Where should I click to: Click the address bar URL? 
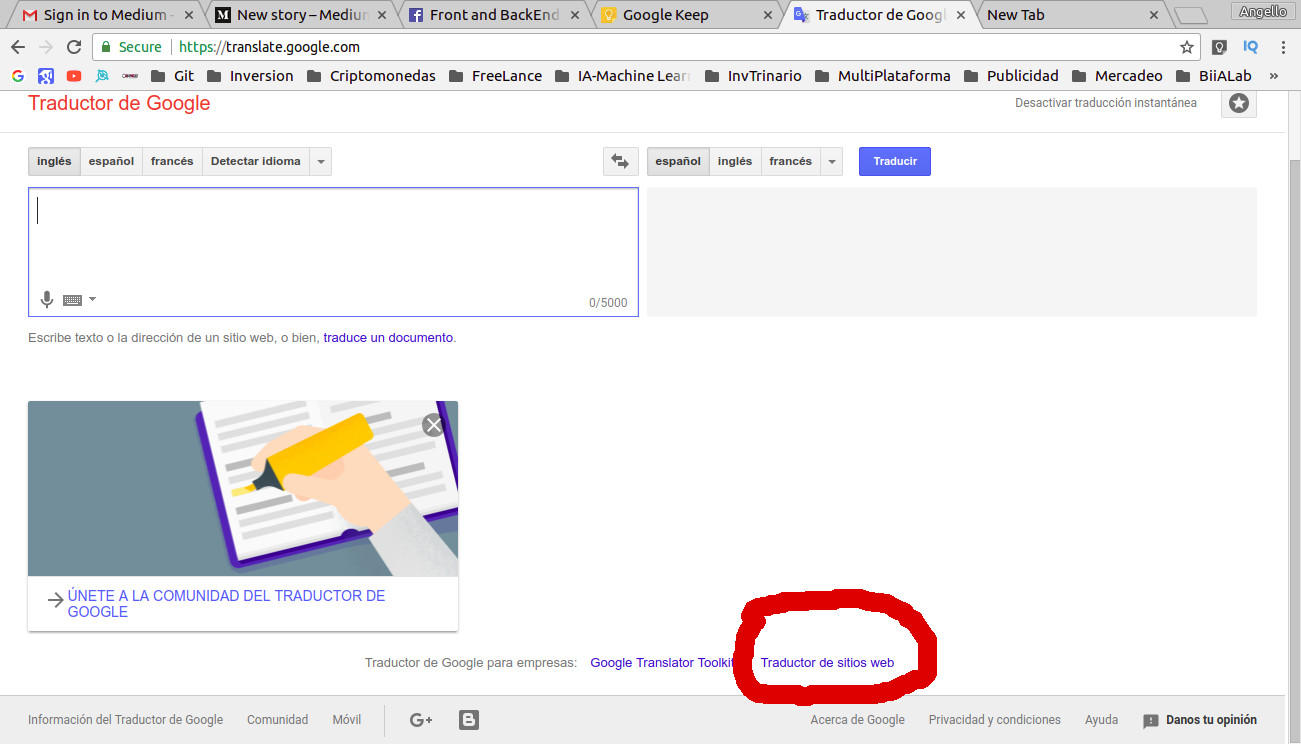coord(269,47)
